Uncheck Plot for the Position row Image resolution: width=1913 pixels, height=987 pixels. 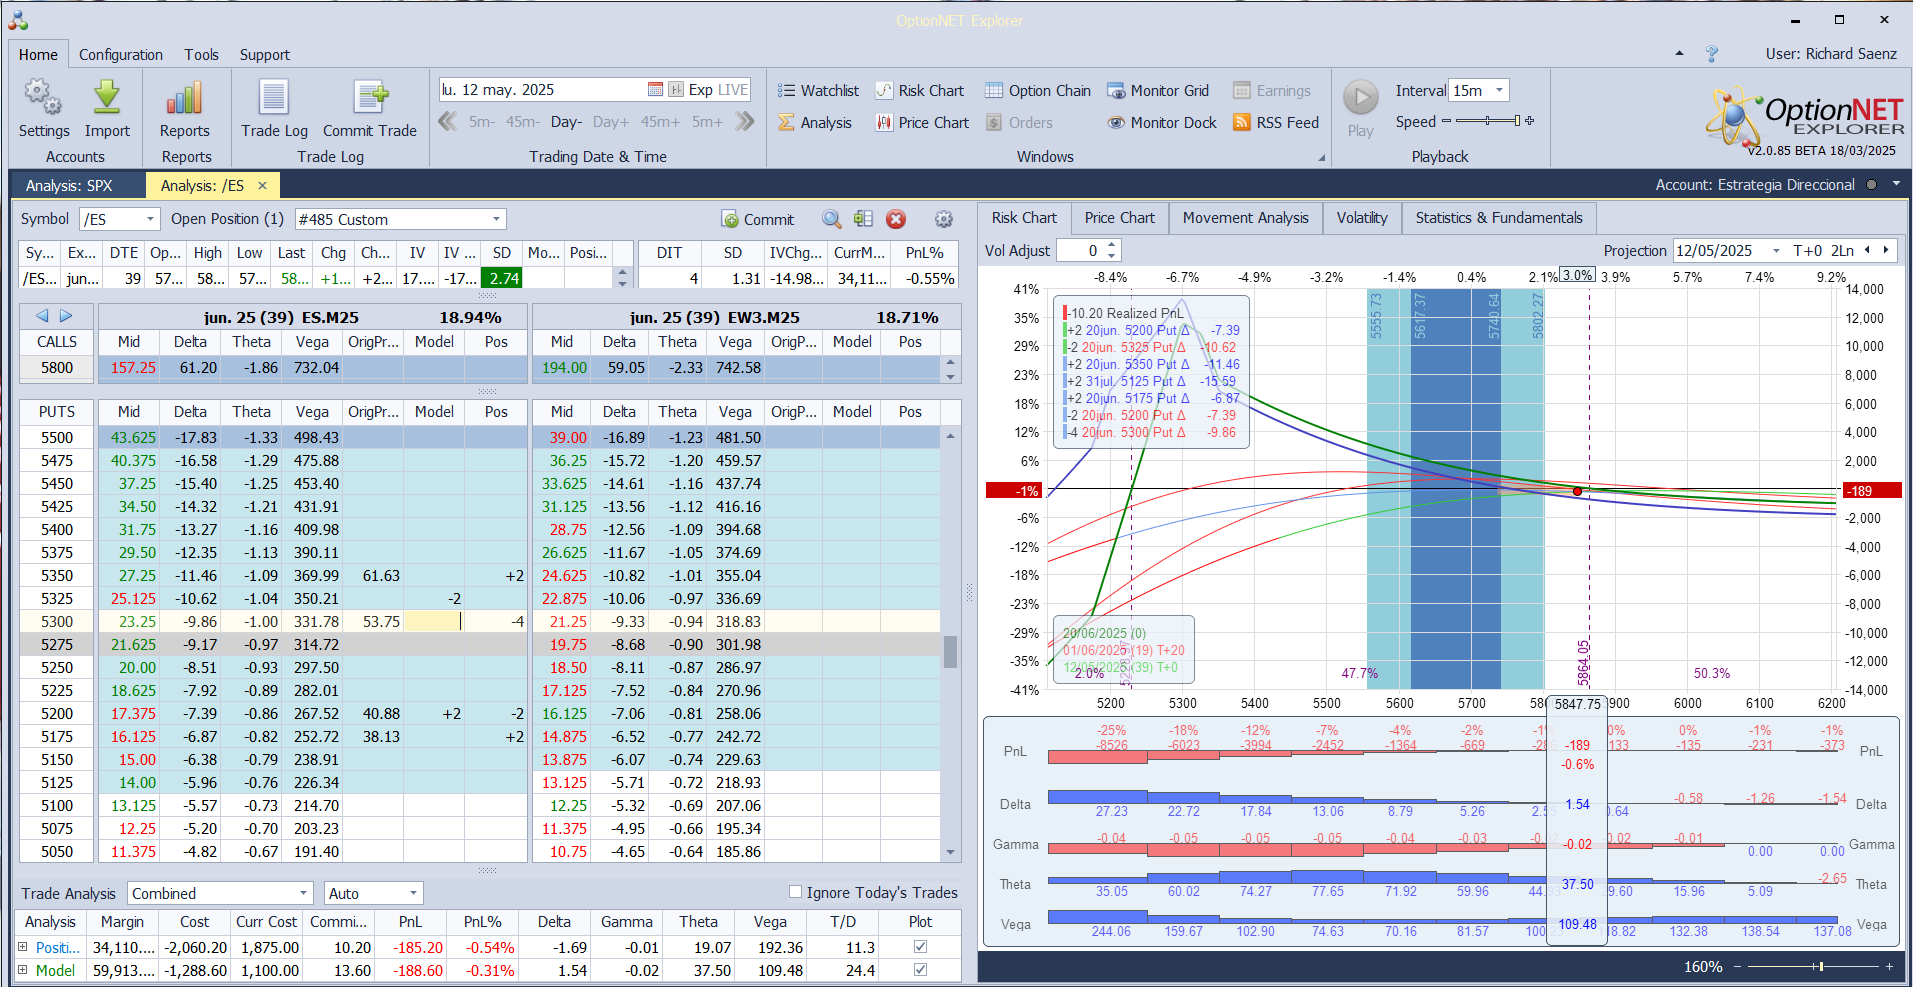[920, 947]
